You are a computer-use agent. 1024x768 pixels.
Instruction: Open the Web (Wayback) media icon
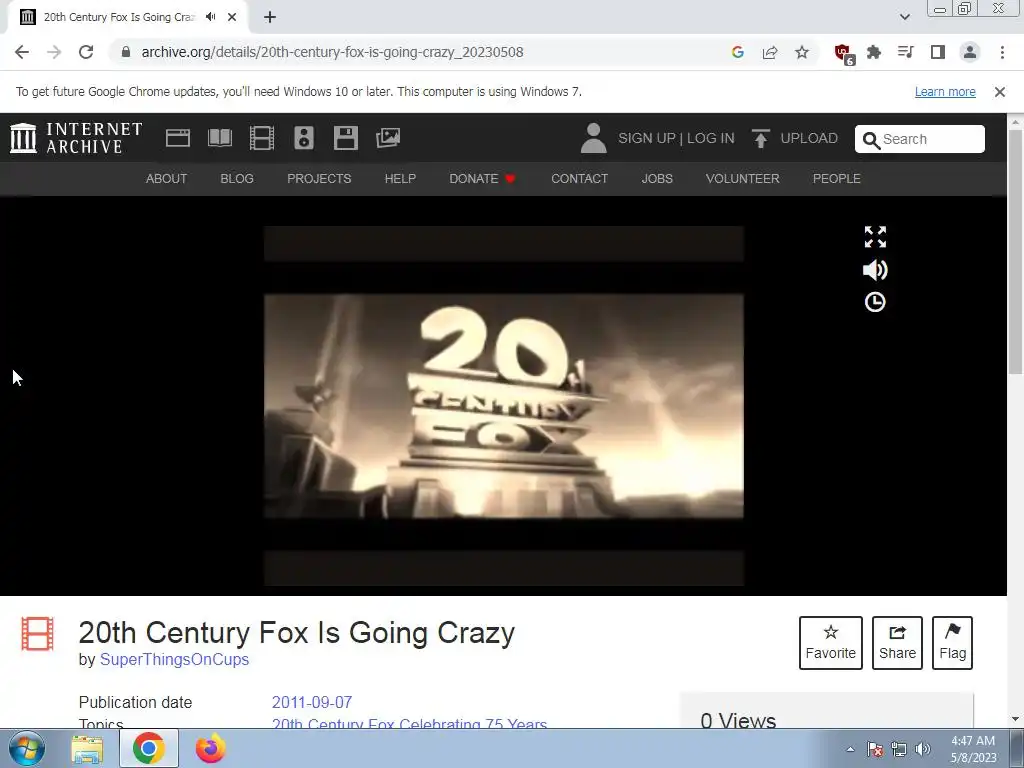click(178, 138)
